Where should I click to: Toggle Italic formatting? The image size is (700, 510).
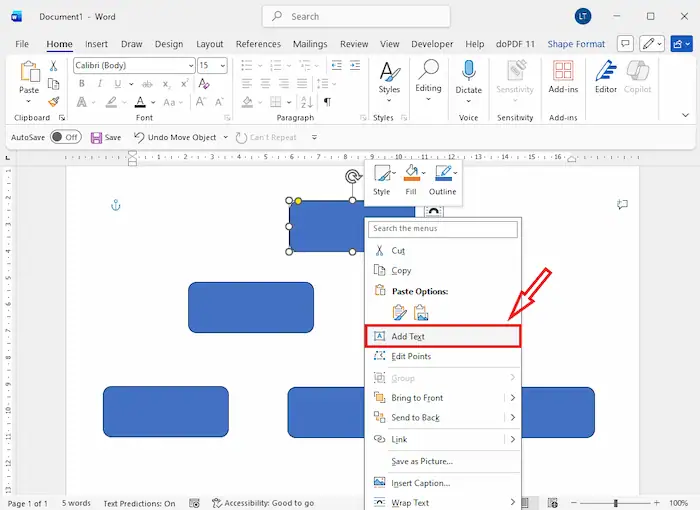pos(98,84)
